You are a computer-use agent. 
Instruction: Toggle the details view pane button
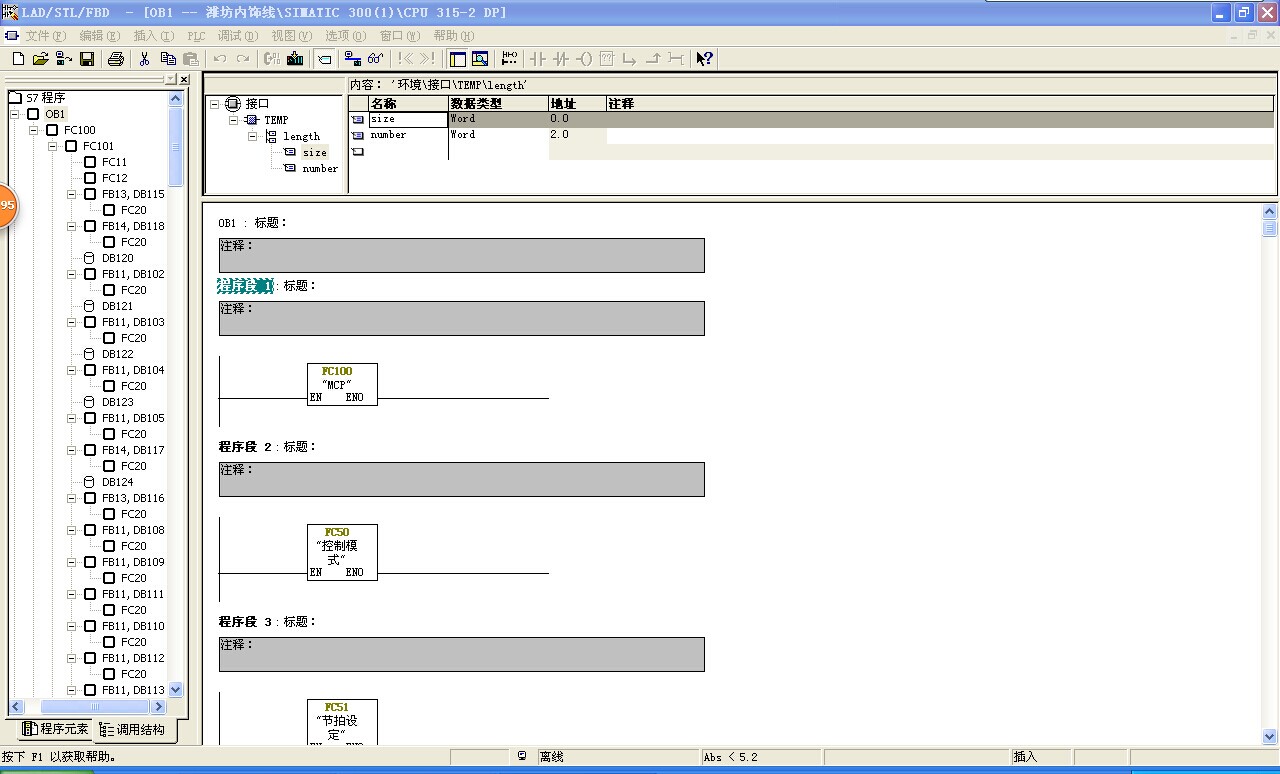[480, 59]
